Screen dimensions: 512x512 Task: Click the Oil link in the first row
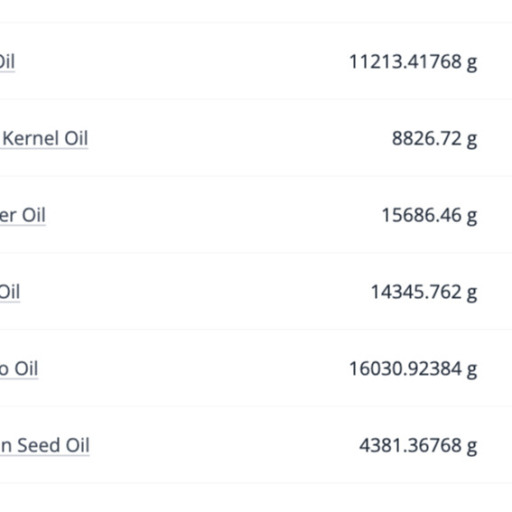click(7, 62)
